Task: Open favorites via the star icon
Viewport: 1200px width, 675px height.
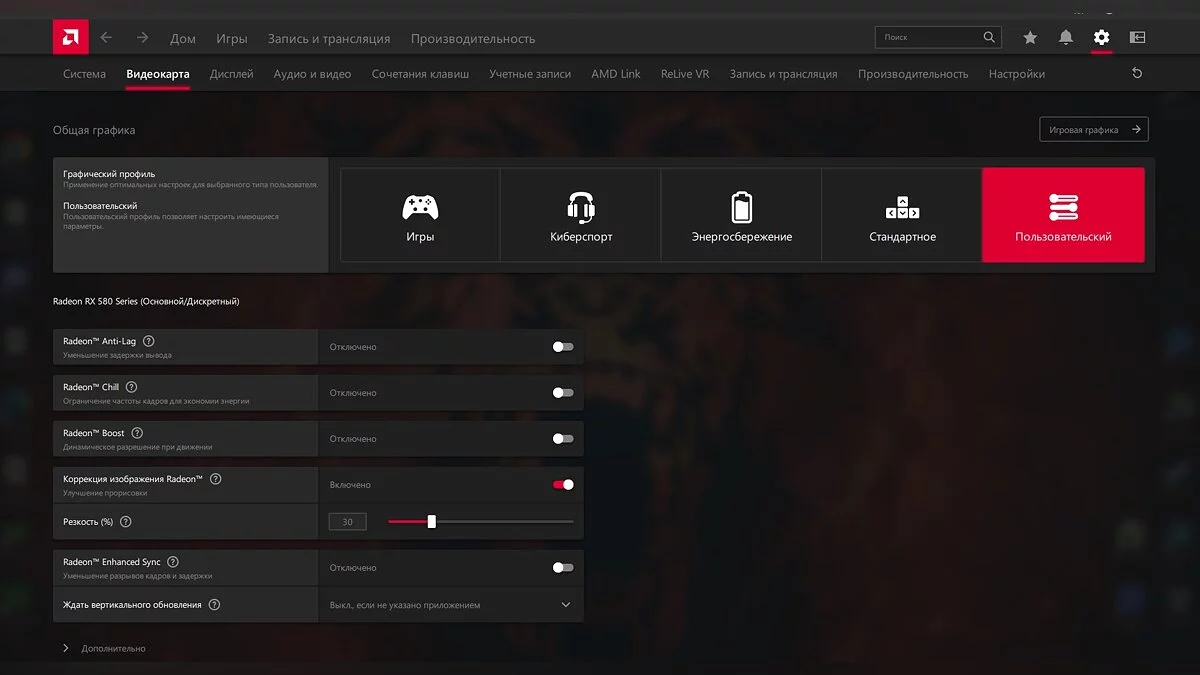Action: pos(1030,38)
